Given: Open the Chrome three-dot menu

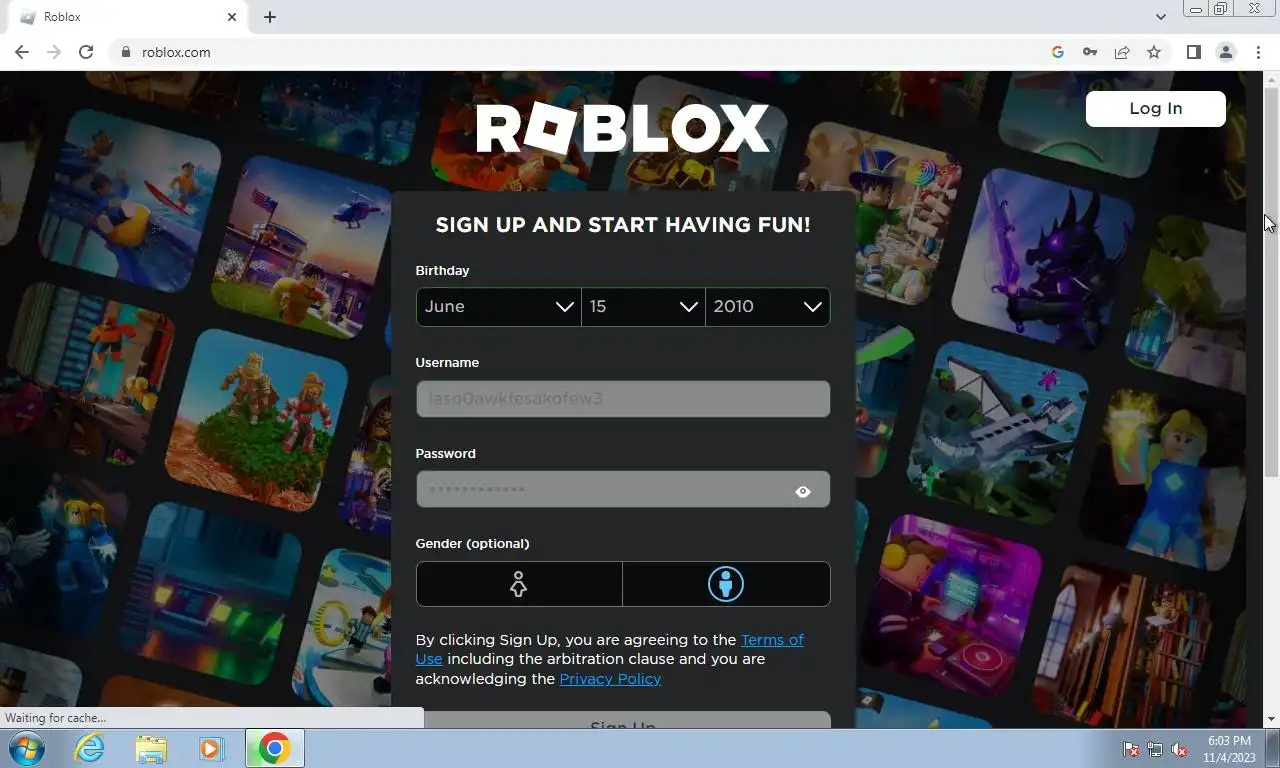Looking at the screenshot, I should point(1258,52).
